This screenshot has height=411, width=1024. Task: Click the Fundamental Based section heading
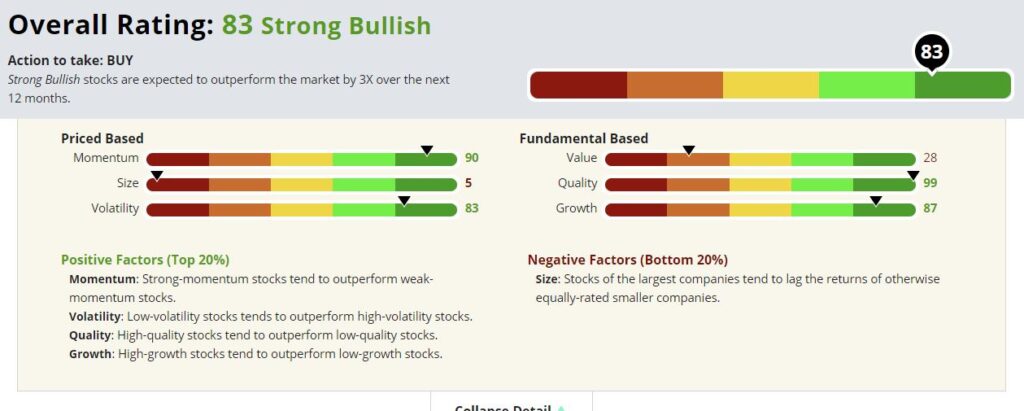tap(584, 139)
